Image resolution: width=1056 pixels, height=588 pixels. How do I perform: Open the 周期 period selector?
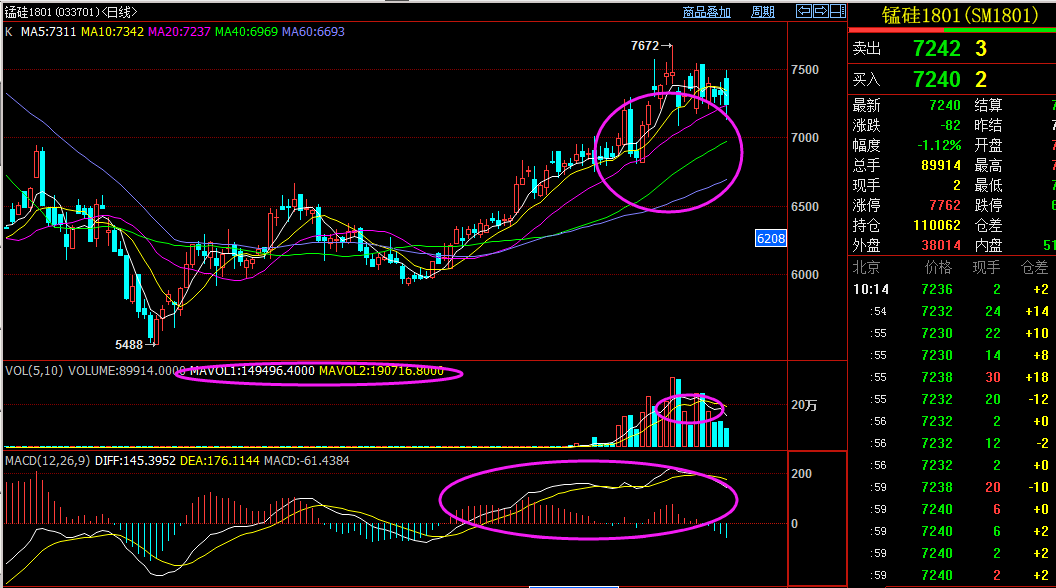(762, 12)
